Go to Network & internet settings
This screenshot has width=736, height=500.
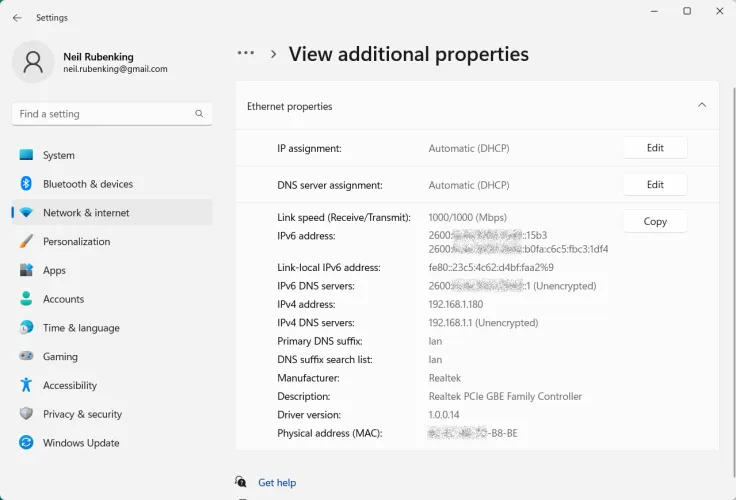point(86,213)
